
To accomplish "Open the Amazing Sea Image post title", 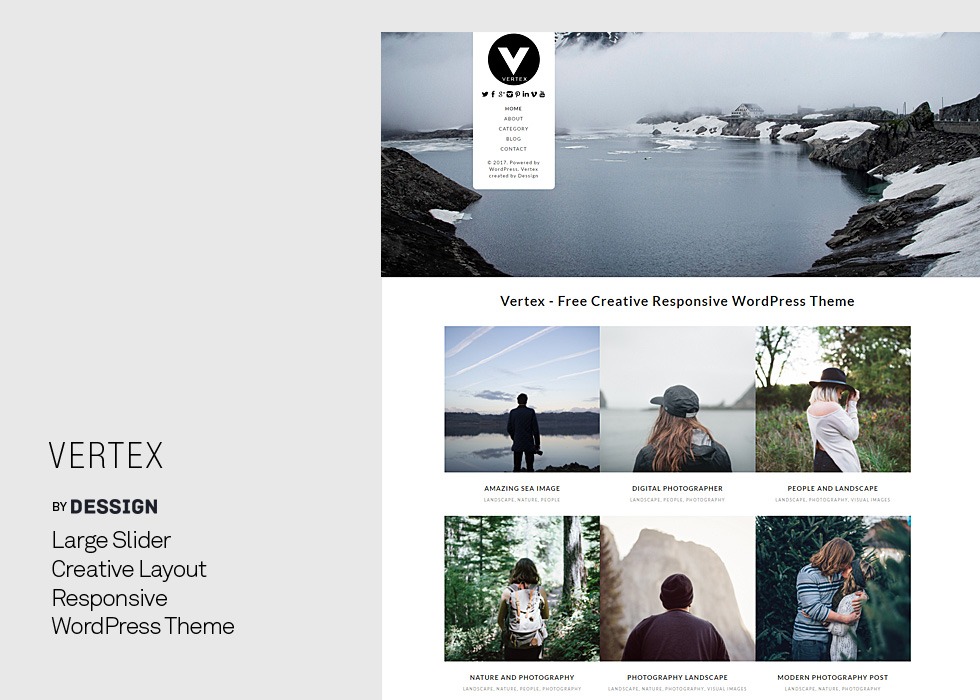I will pos(522,488).
